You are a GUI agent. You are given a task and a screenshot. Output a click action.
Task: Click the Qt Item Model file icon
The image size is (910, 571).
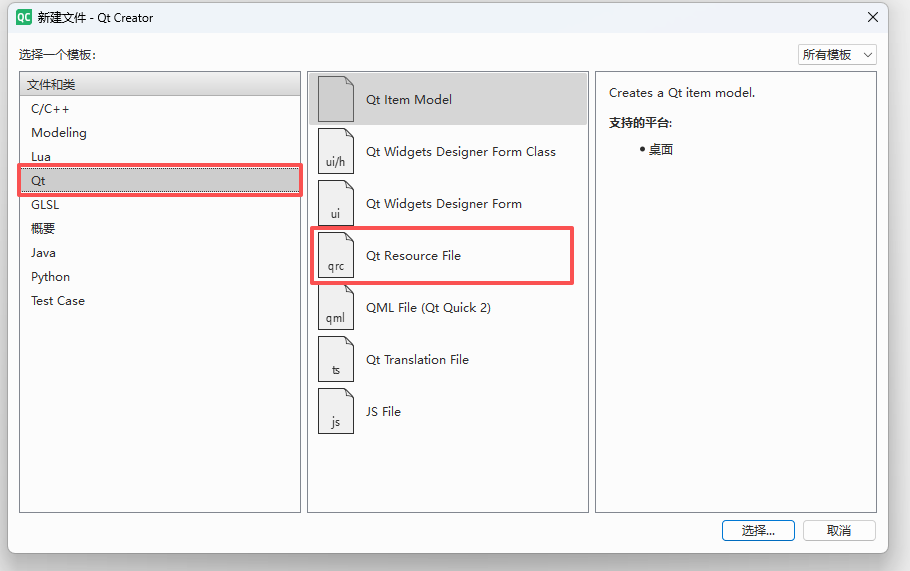coord(336,99)
